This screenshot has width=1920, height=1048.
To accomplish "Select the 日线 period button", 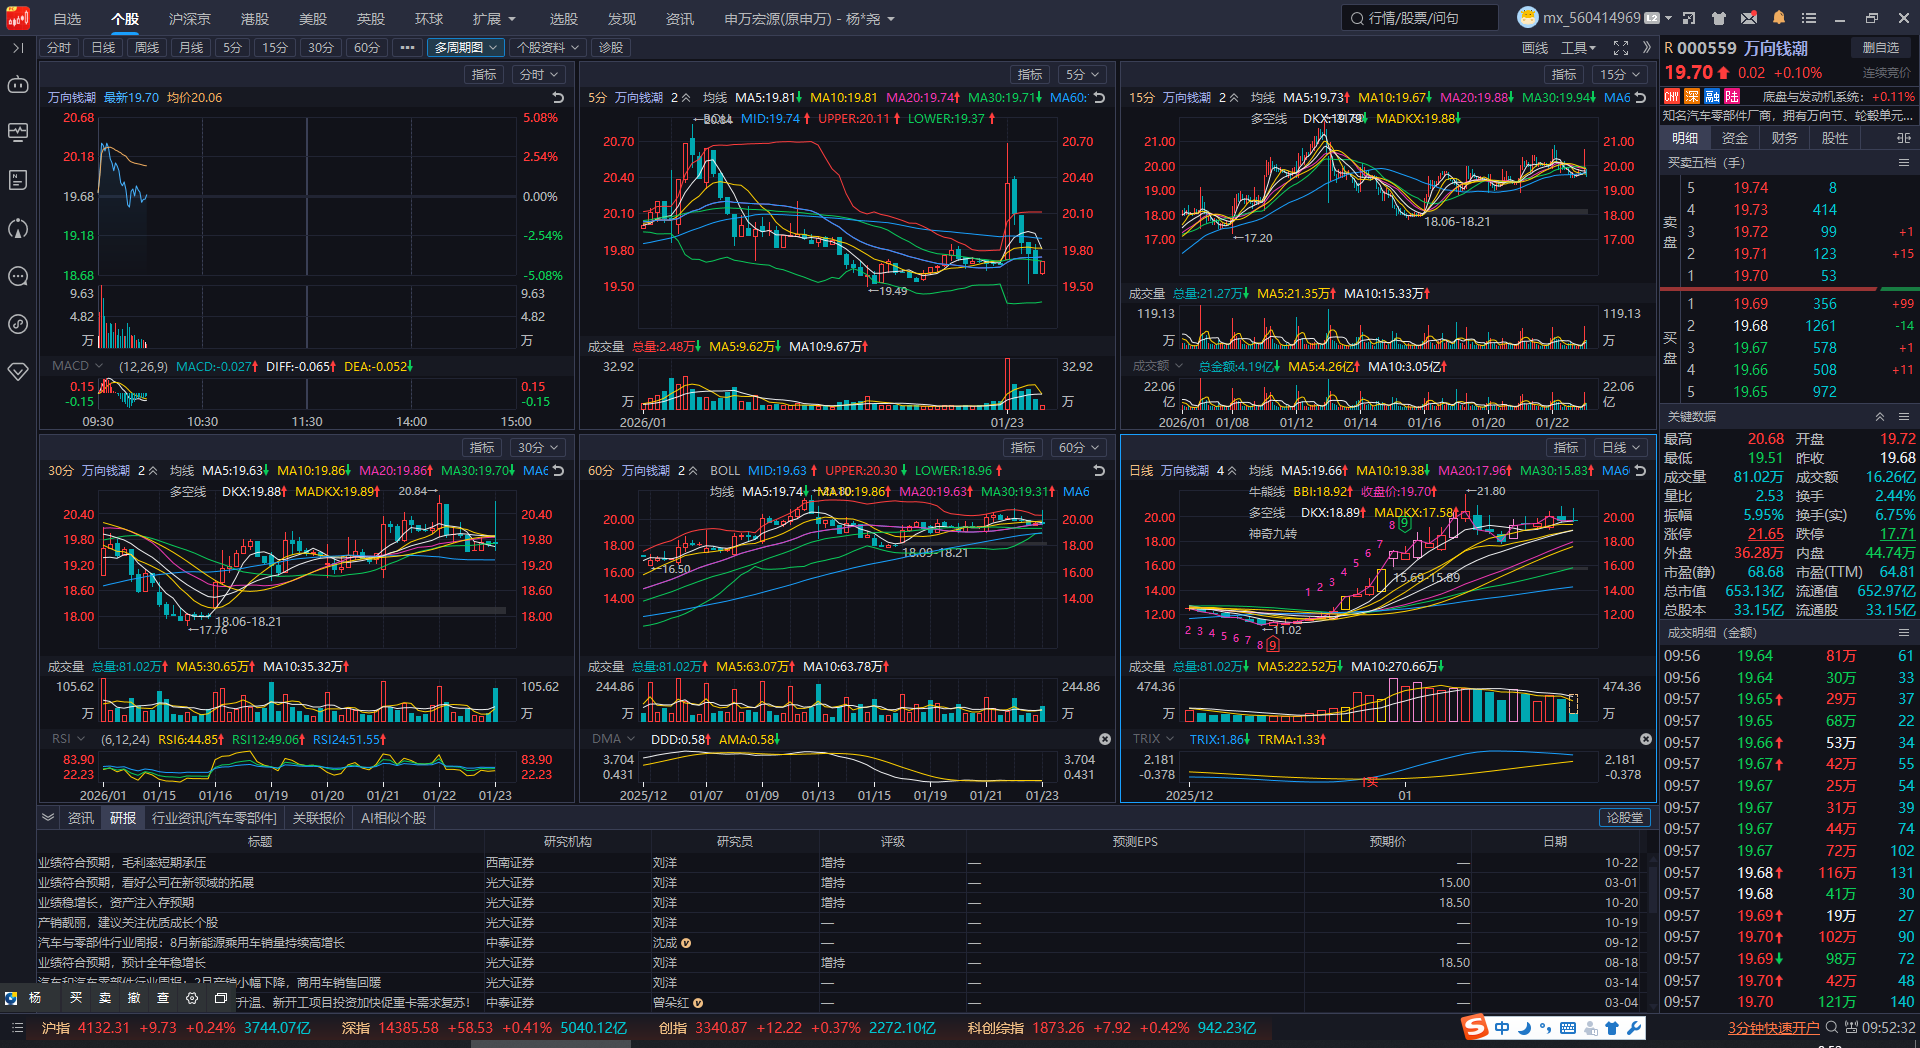I will [103, 48].
